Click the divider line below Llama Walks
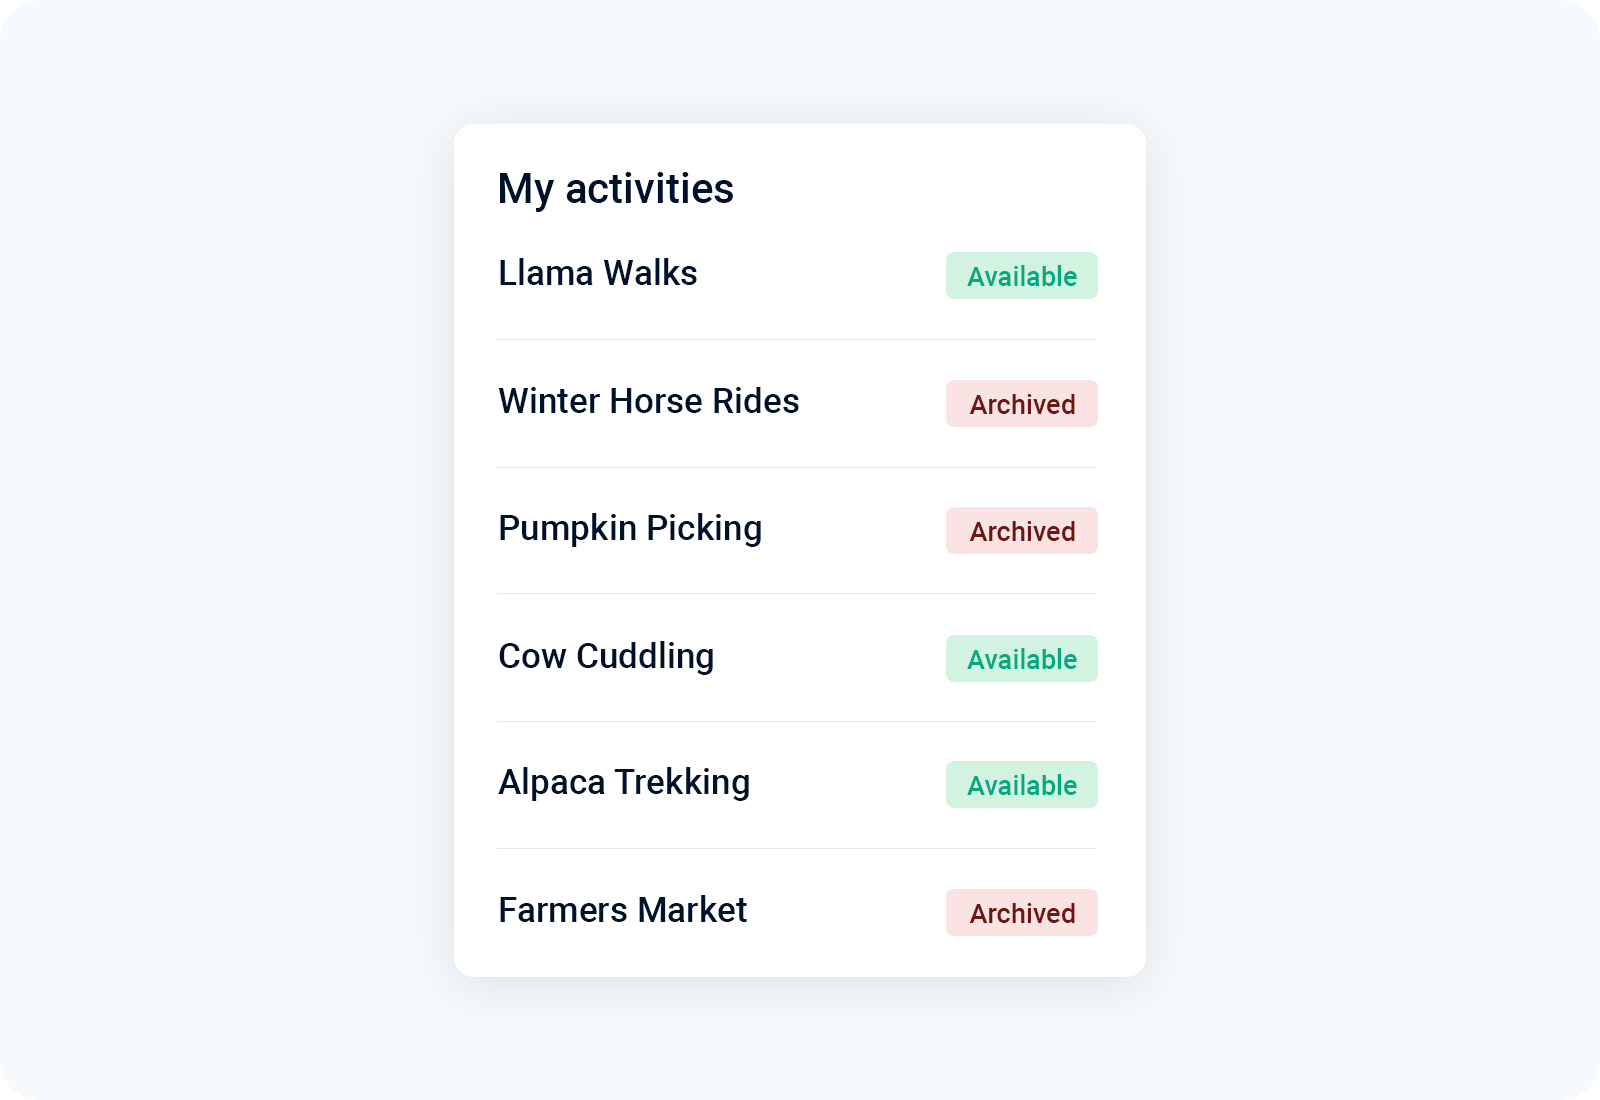 797,340
